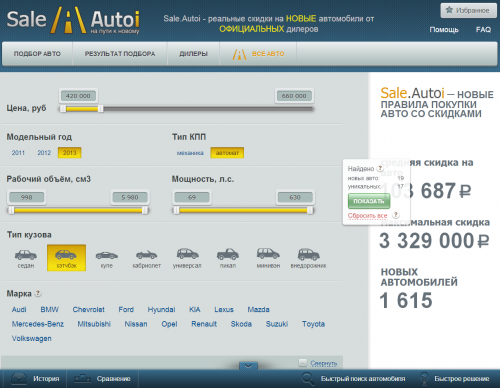Select the sedan body type icon

(x=26, y=255)
